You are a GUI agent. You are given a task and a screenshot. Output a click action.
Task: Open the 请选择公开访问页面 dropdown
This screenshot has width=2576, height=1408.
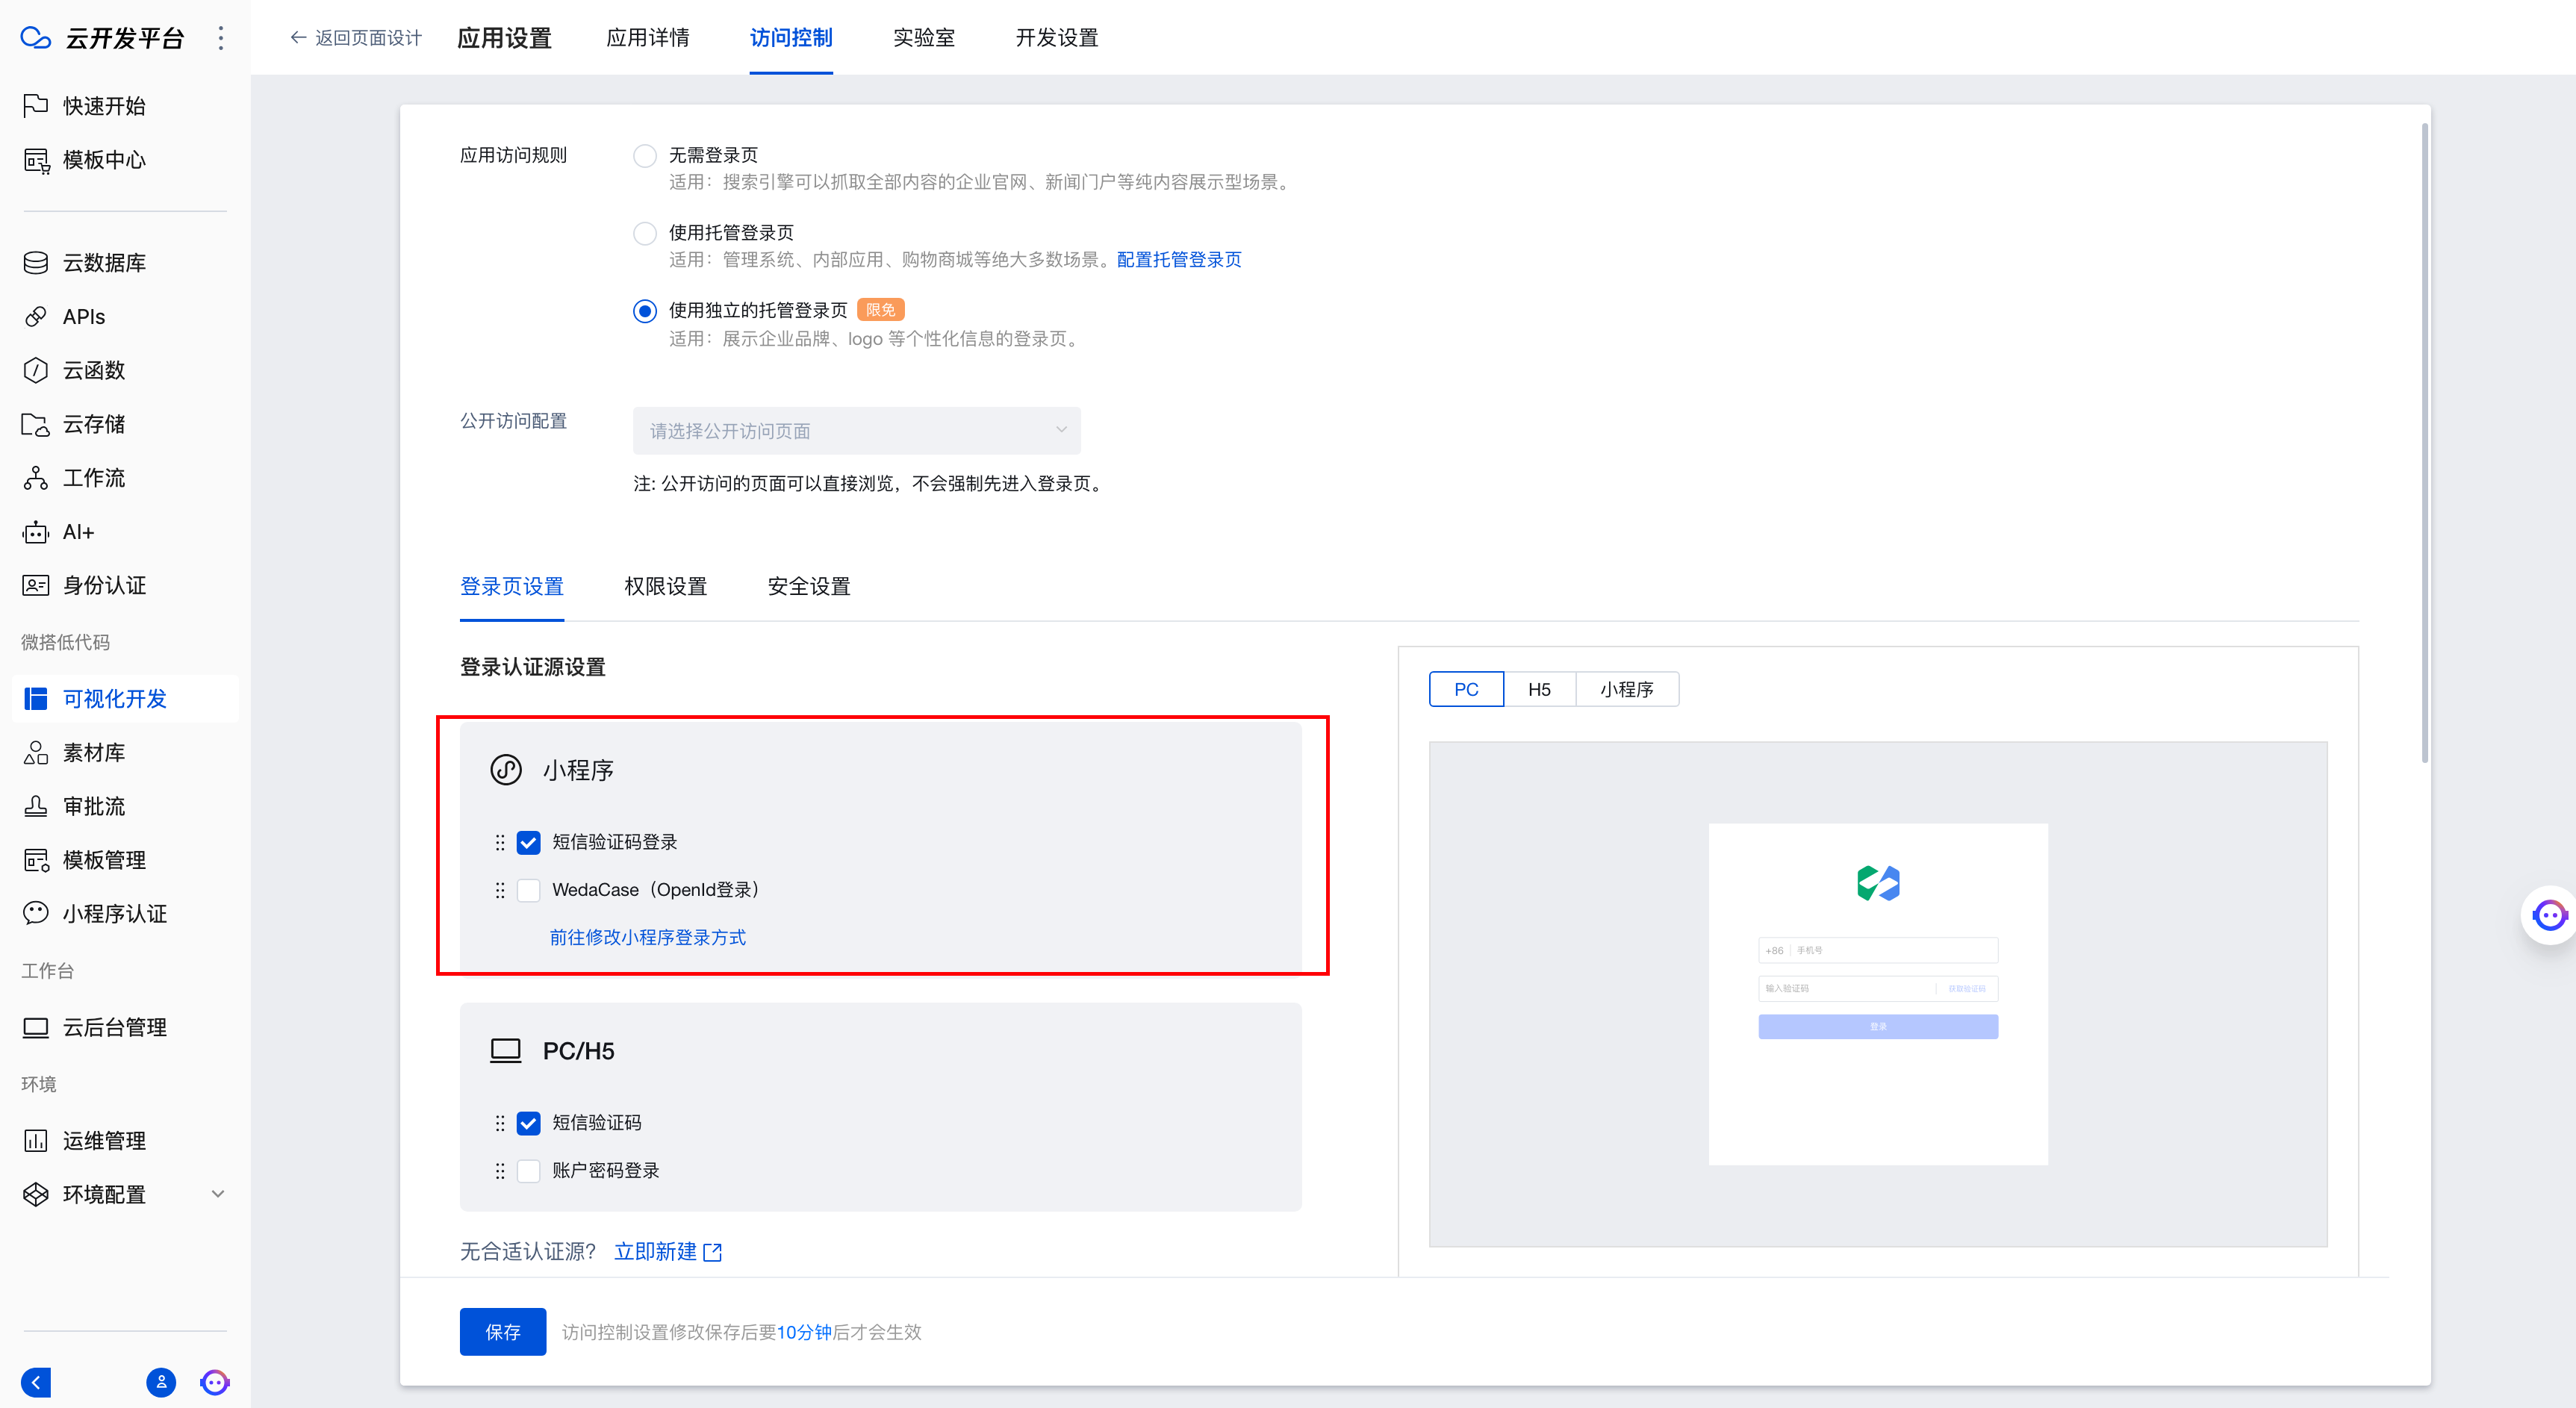point(856,431)
